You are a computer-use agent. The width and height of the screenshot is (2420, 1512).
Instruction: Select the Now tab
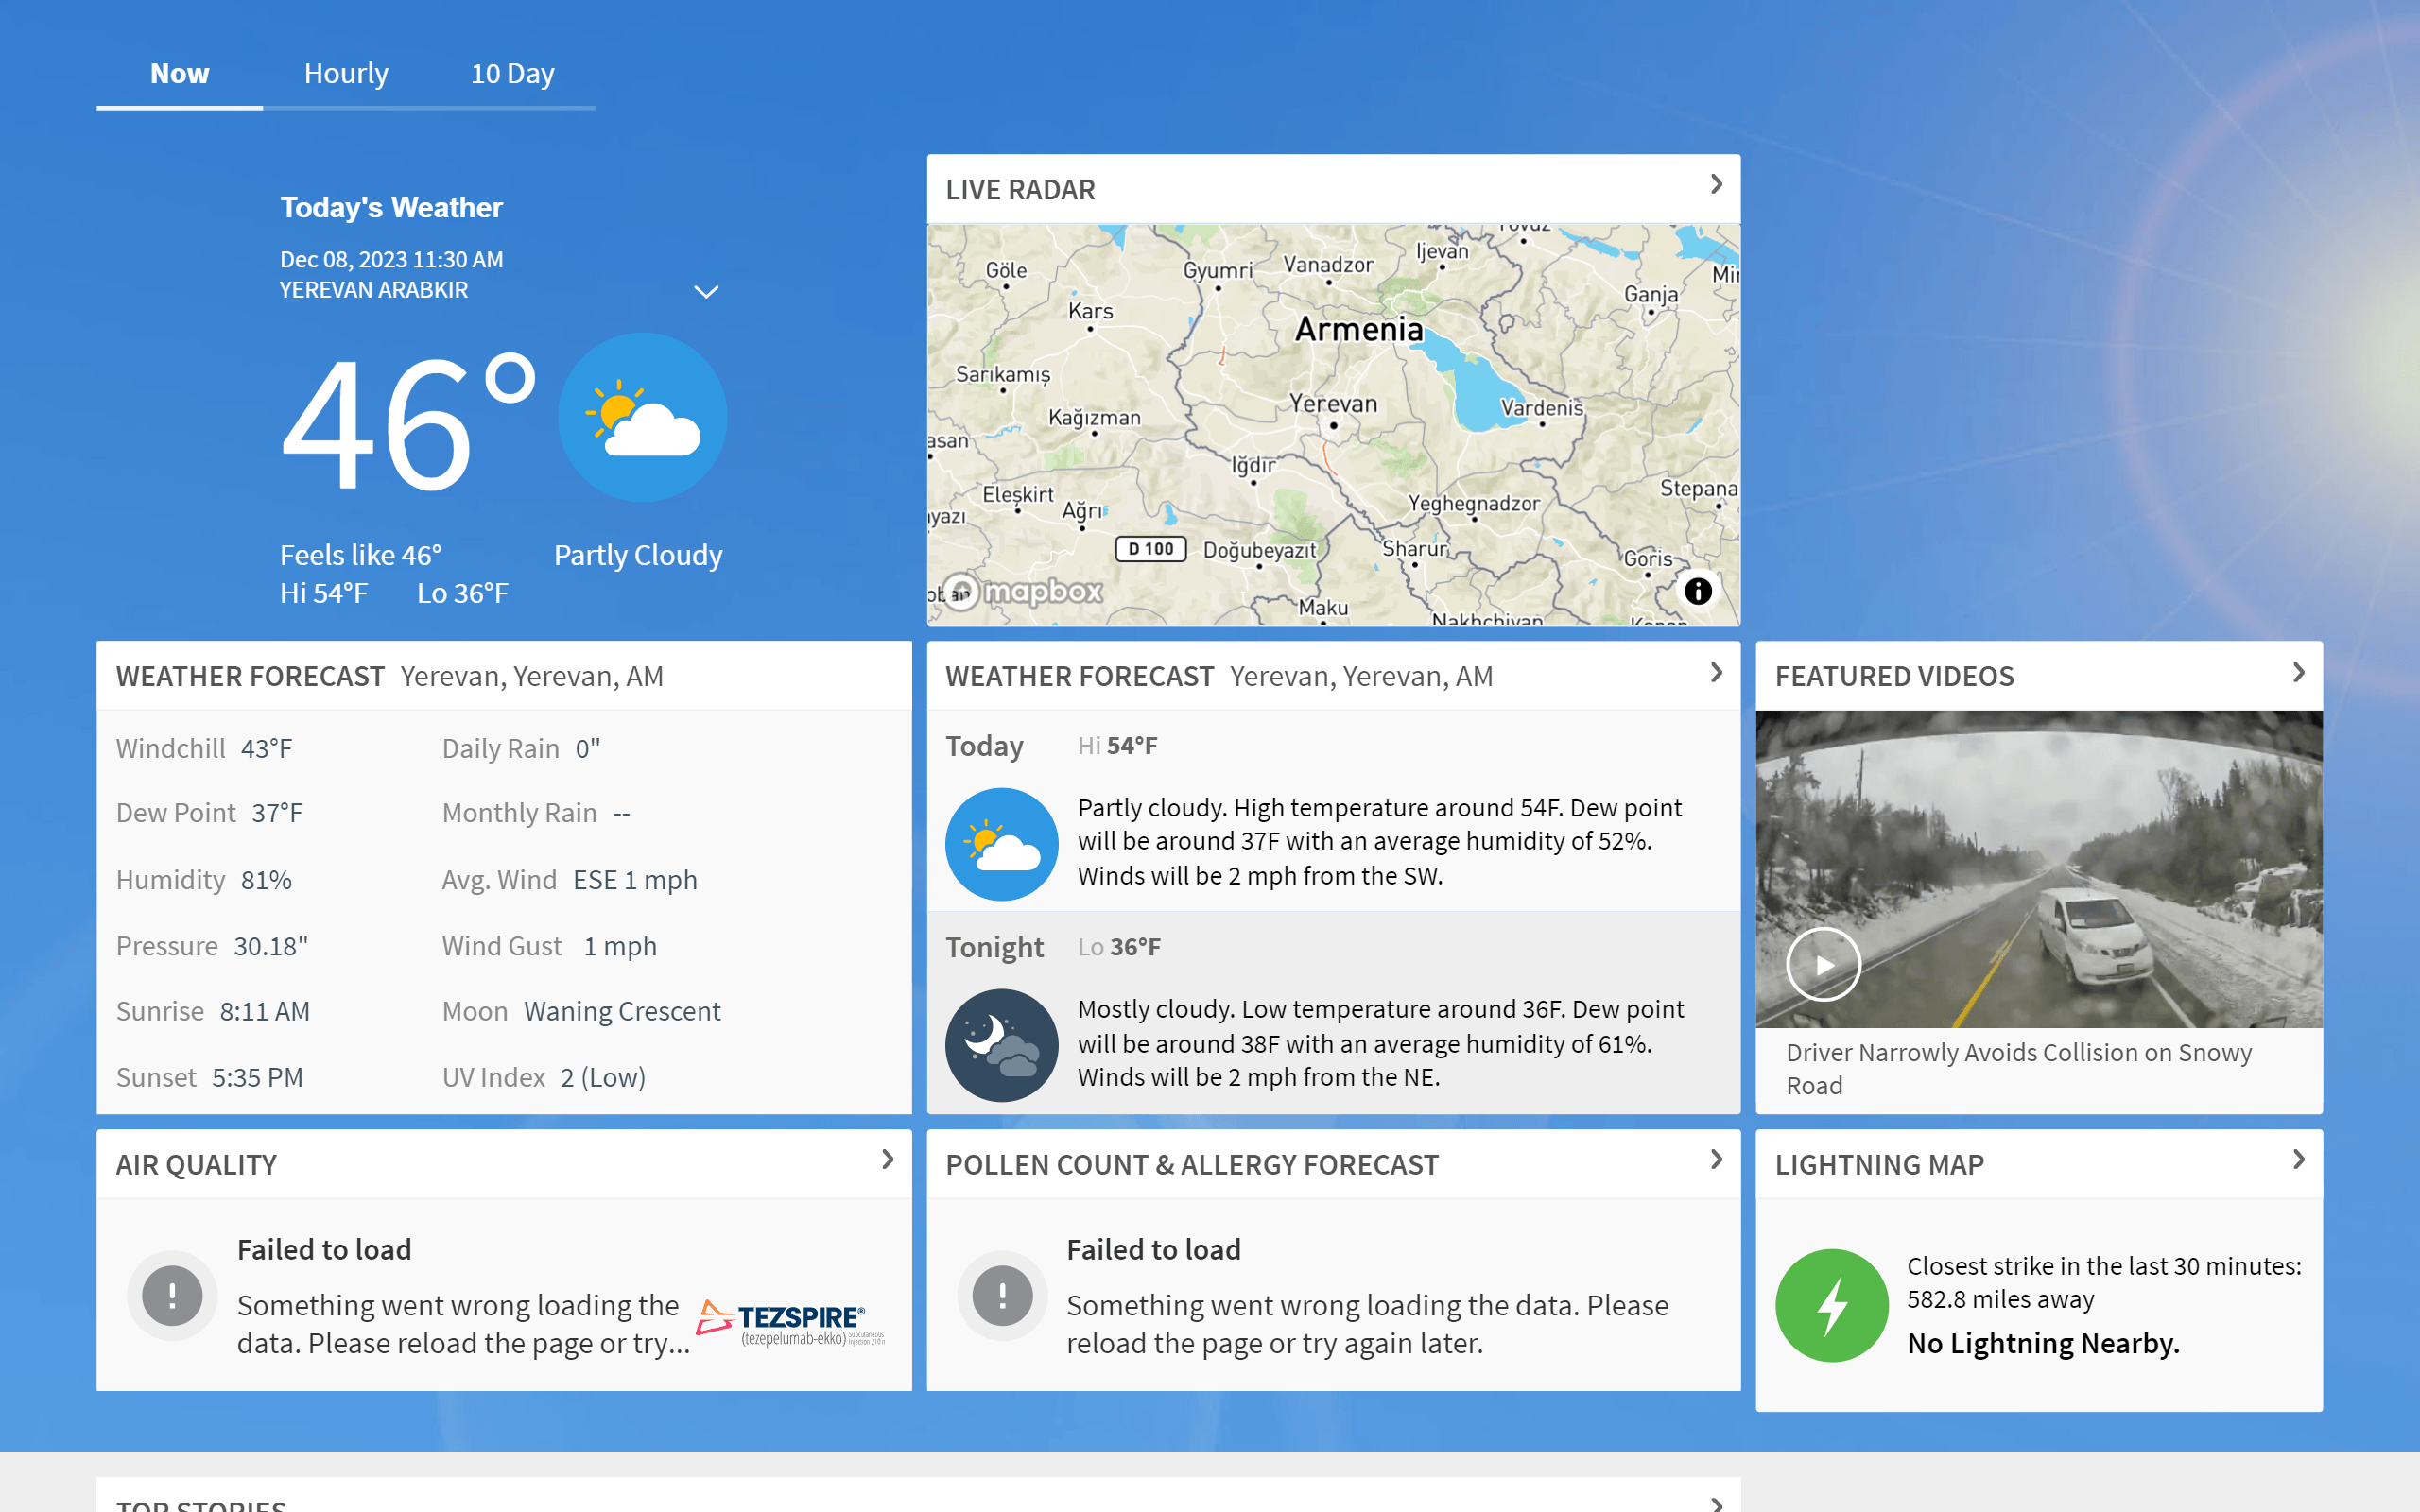180,74
